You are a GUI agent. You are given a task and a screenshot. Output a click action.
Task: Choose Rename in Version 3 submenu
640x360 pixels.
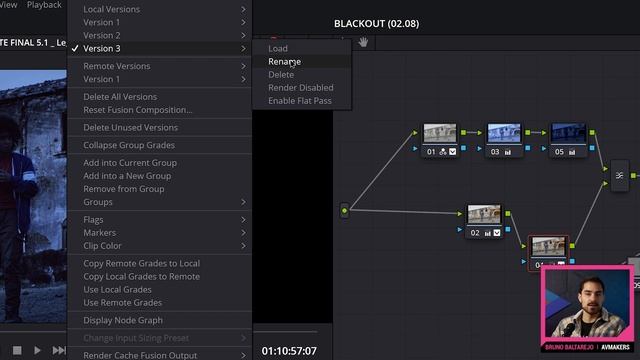click(302, 62)
